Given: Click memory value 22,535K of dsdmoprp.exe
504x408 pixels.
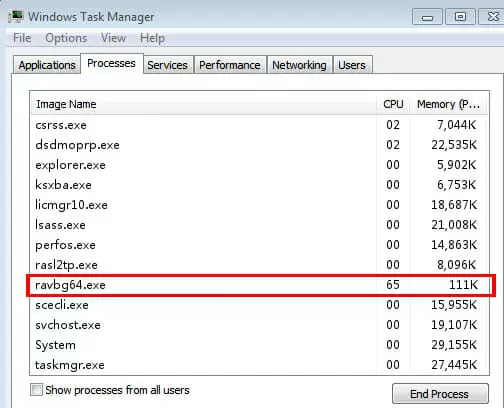Looking at the screenshot, I should (454, 145).
